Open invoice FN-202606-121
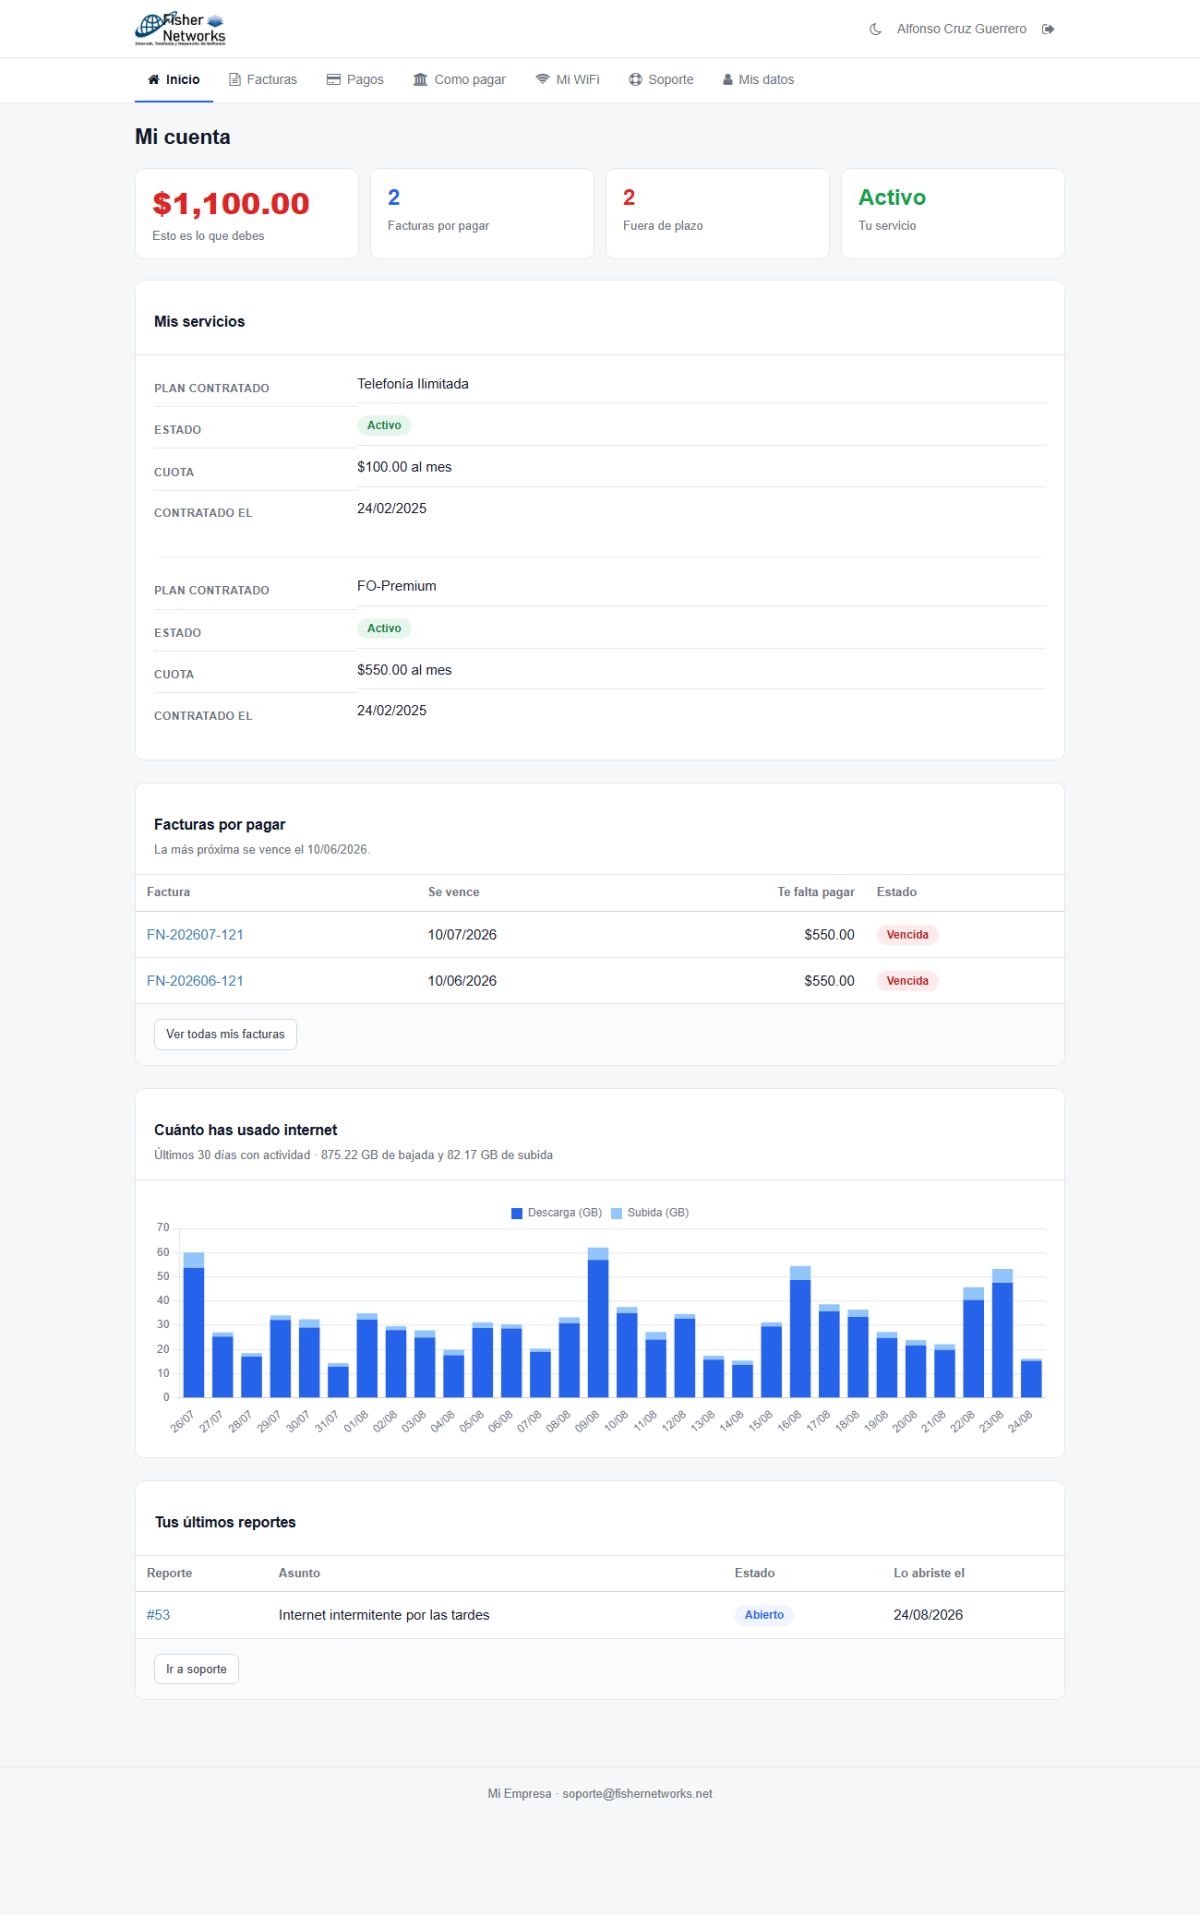This screenshot has height=1915, width=1200. 195,981
